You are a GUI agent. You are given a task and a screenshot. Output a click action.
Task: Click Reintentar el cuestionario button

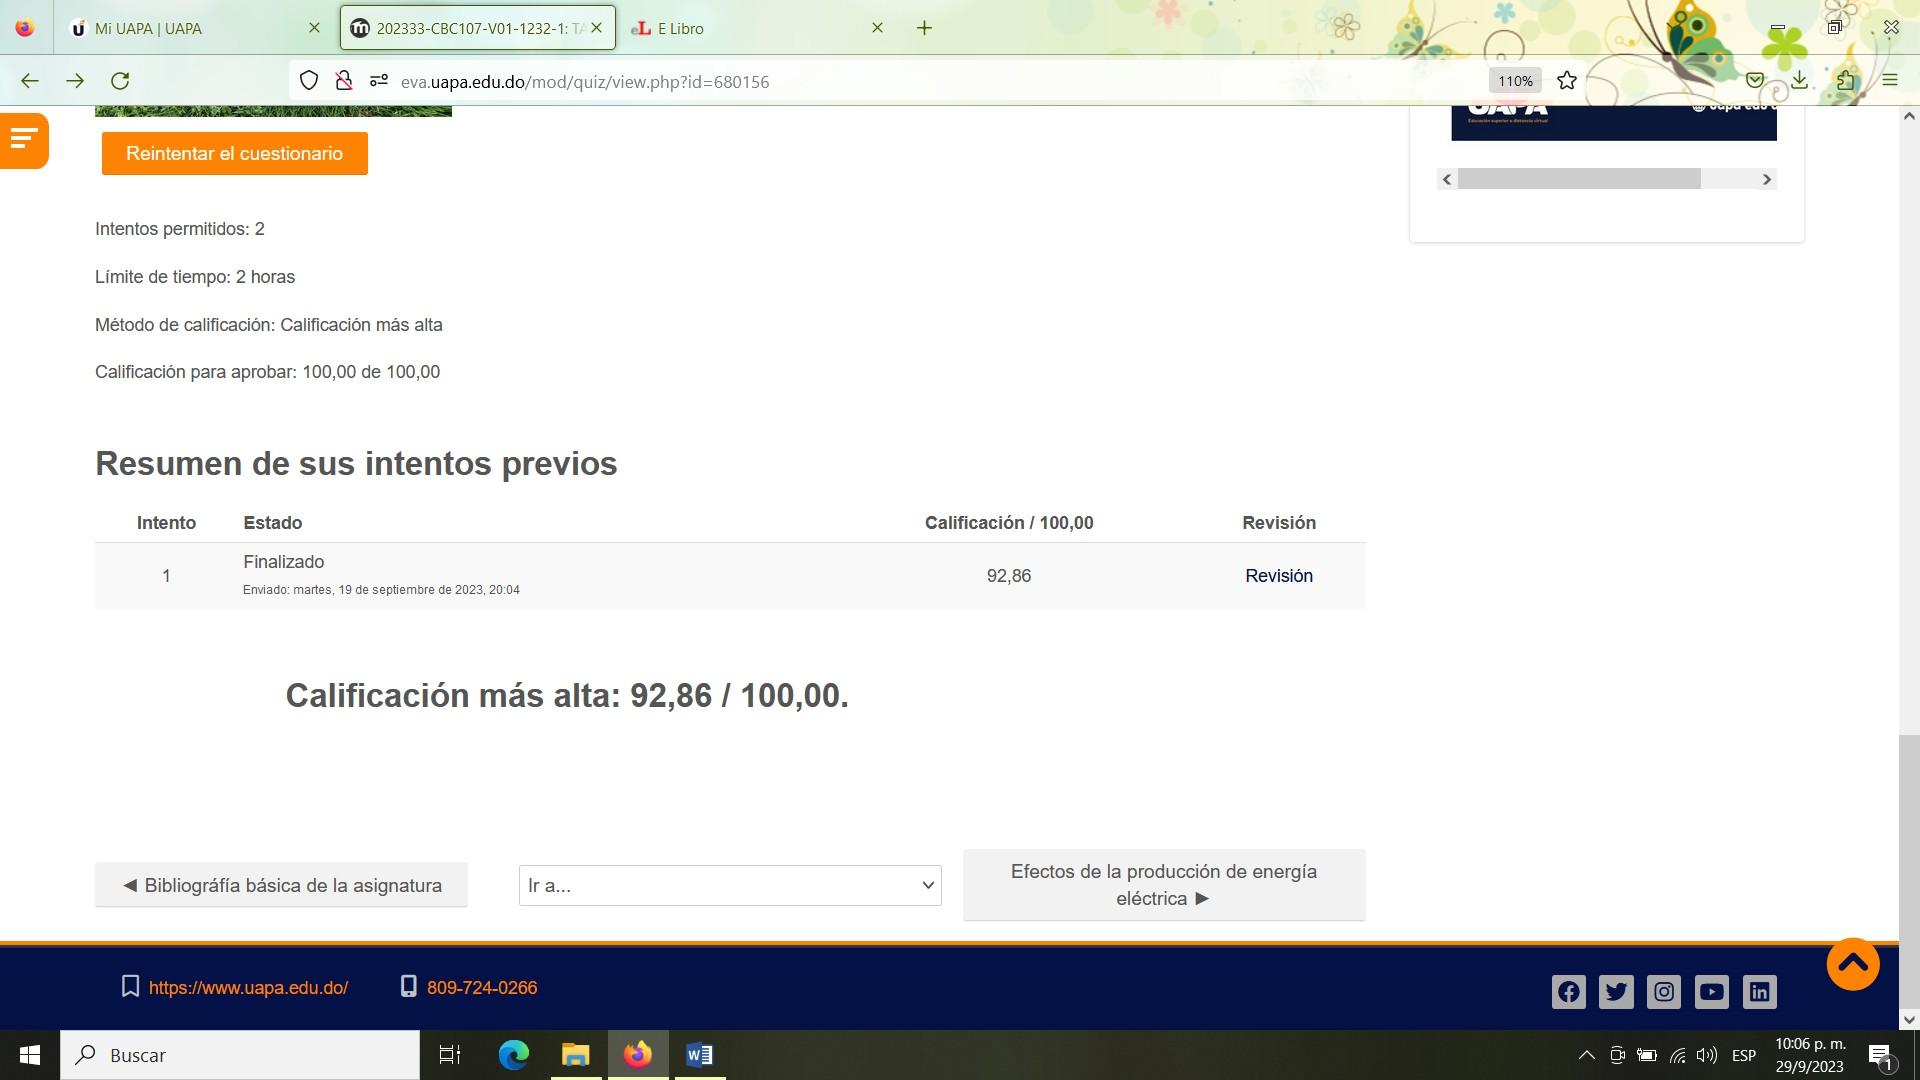coord(234,154)
